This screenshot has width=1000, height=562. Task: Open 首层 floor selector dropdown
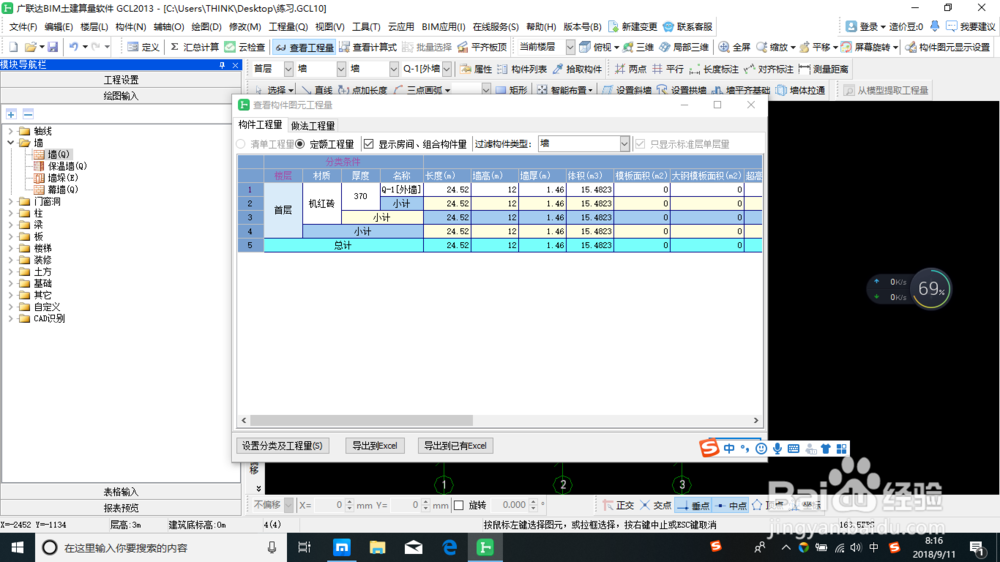(288, 69)
